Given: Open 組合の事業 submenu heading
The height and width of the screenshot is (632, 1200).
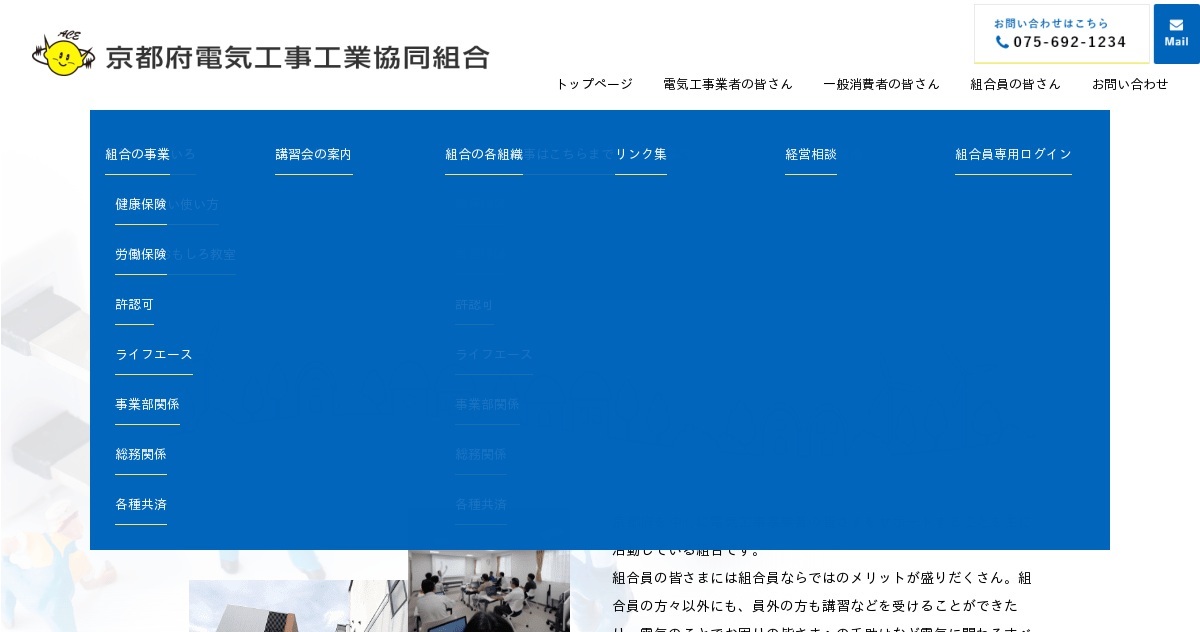Looking at the screenshot, I should pos(138,154).
